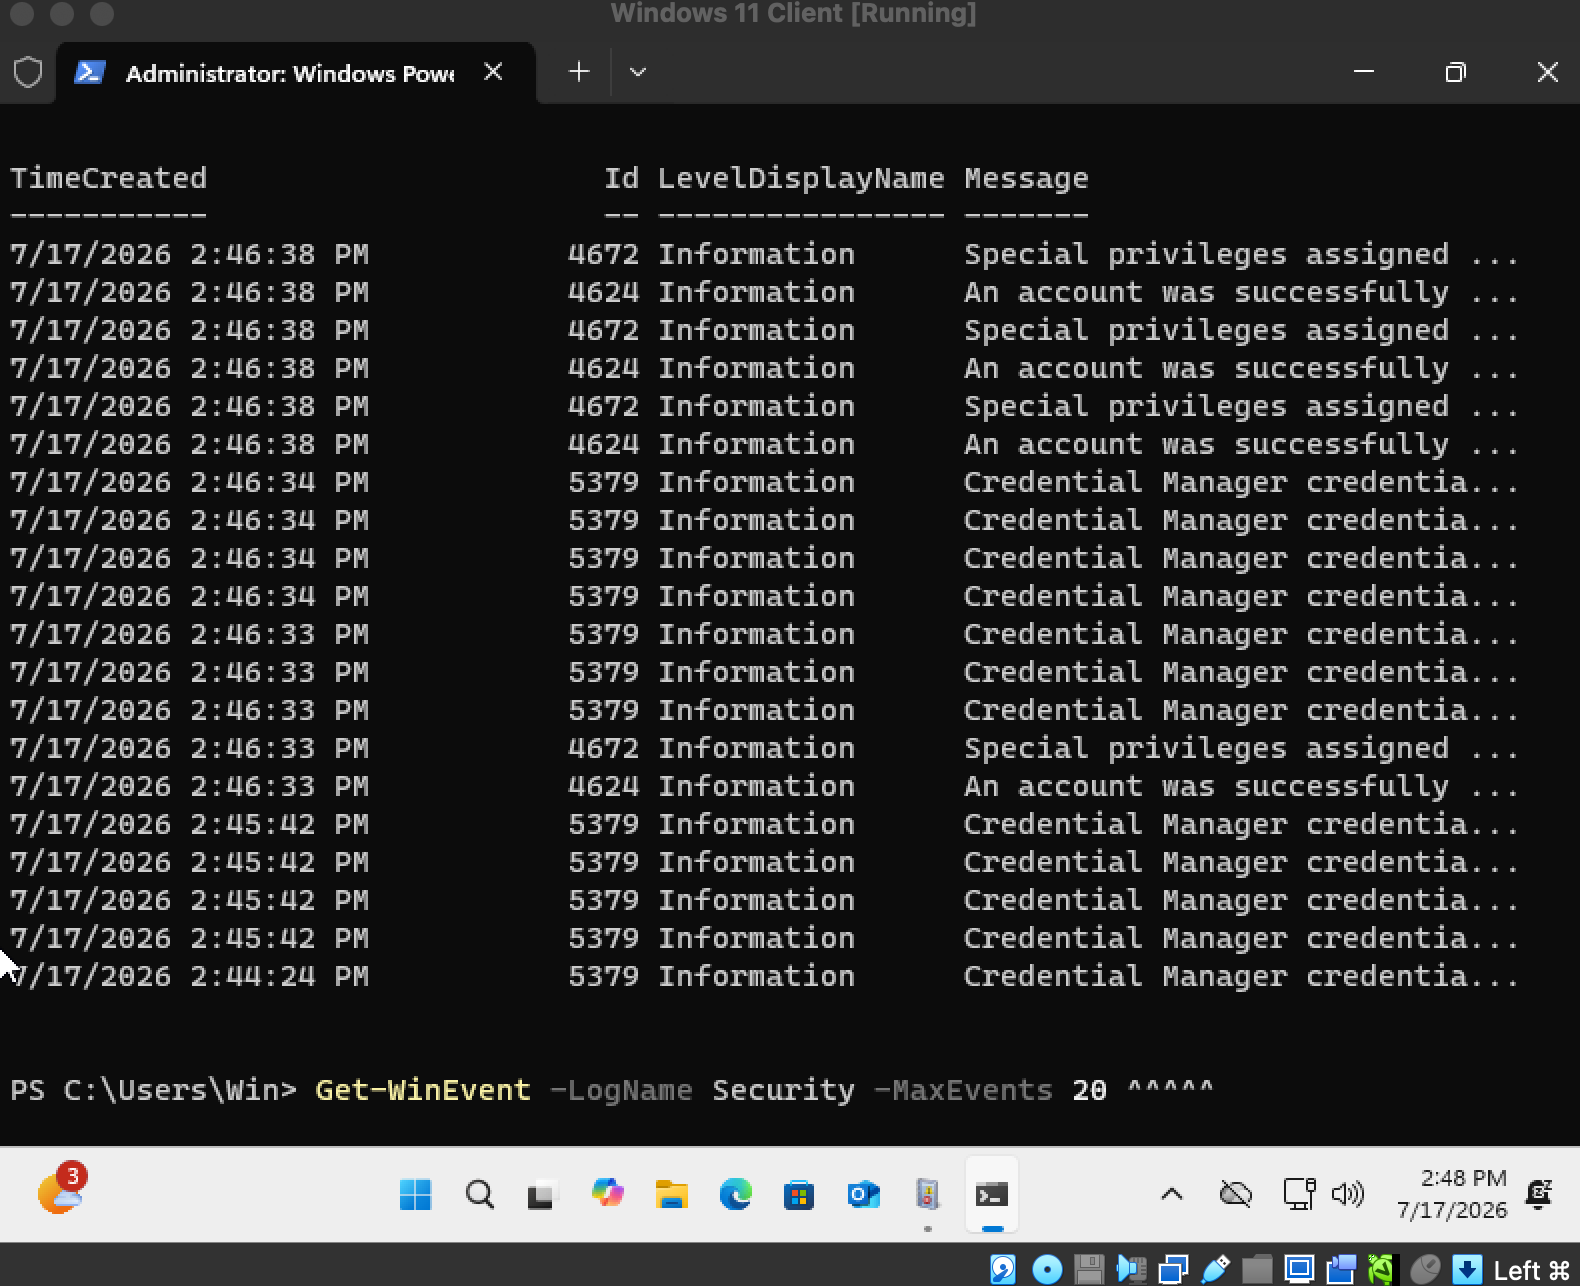Open network status tray icon
This screenshot has width=1580, height=1286.
(x=1299, y=1193)
